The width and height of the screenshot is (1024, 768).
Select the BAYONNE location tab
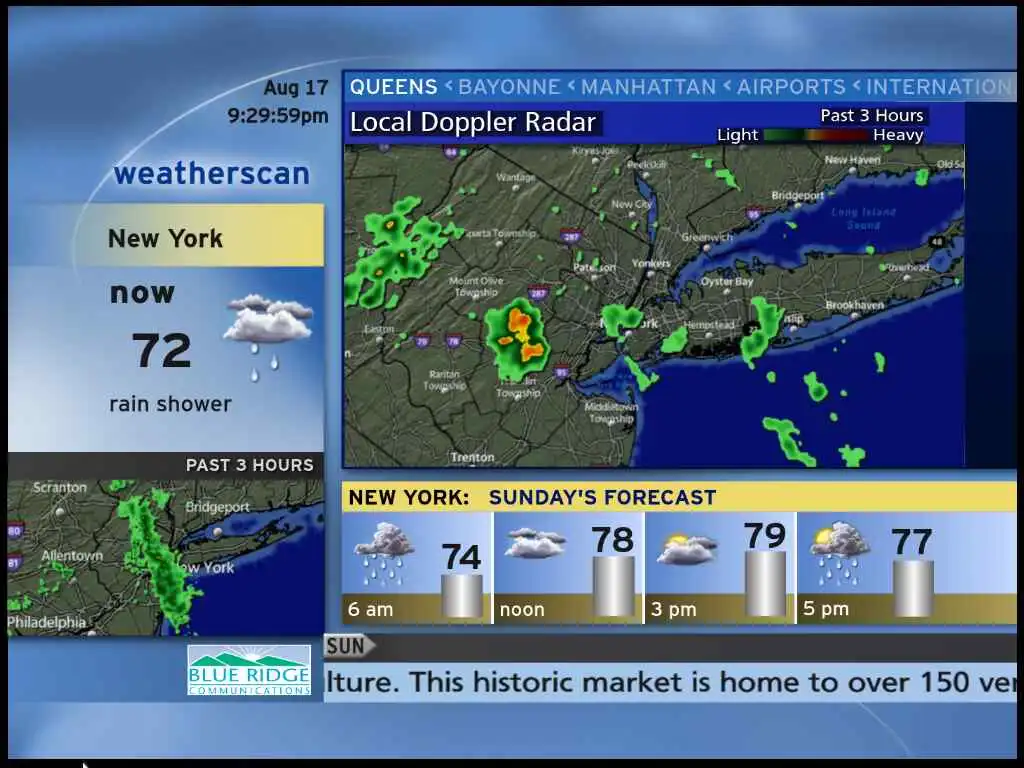click(x=509, y=87)
